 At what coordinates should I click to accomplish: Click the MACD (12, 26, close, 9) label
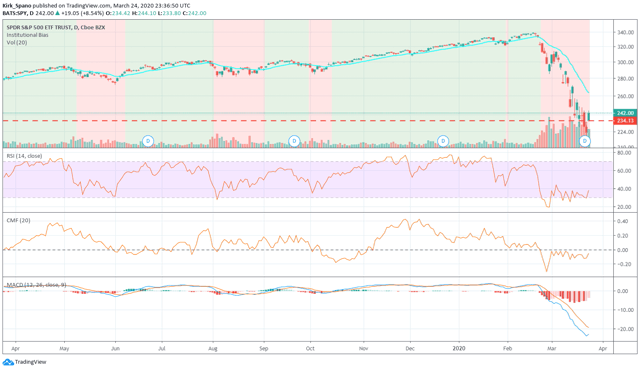pos(36,285)
